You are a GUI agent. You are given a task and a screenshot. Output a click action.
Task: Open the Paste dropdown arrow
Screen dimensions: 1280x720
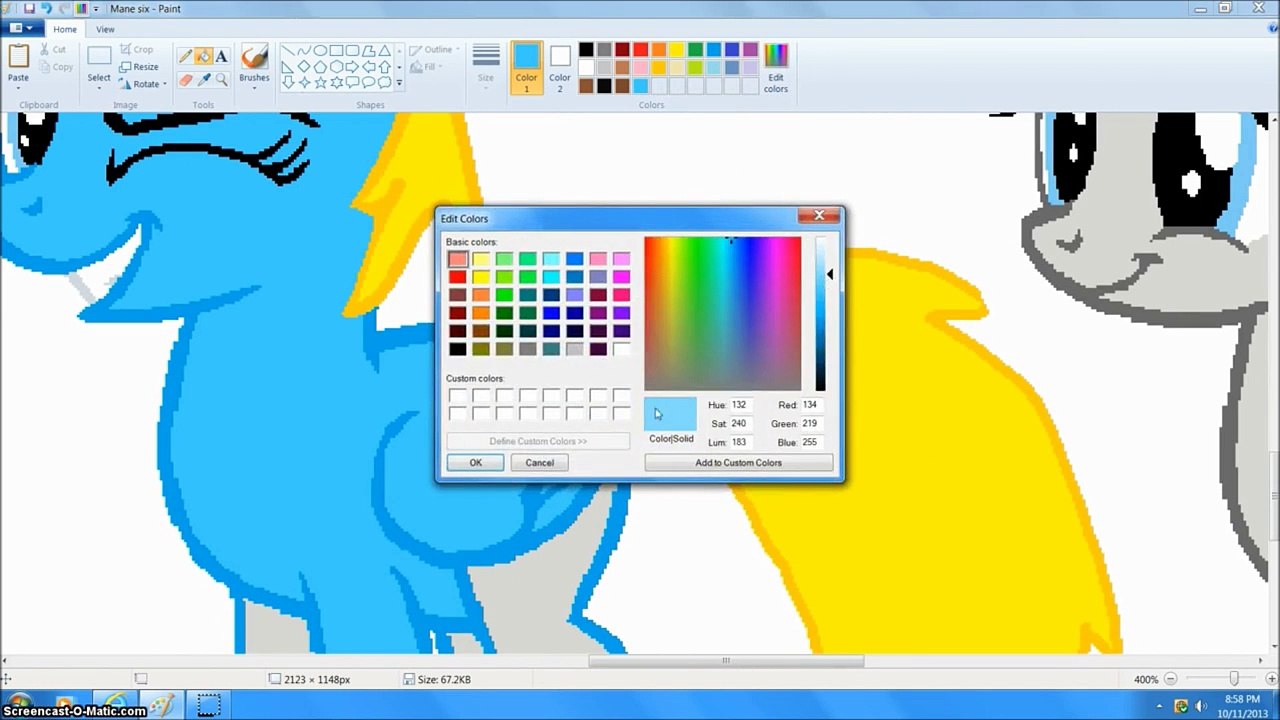point(18,87)
